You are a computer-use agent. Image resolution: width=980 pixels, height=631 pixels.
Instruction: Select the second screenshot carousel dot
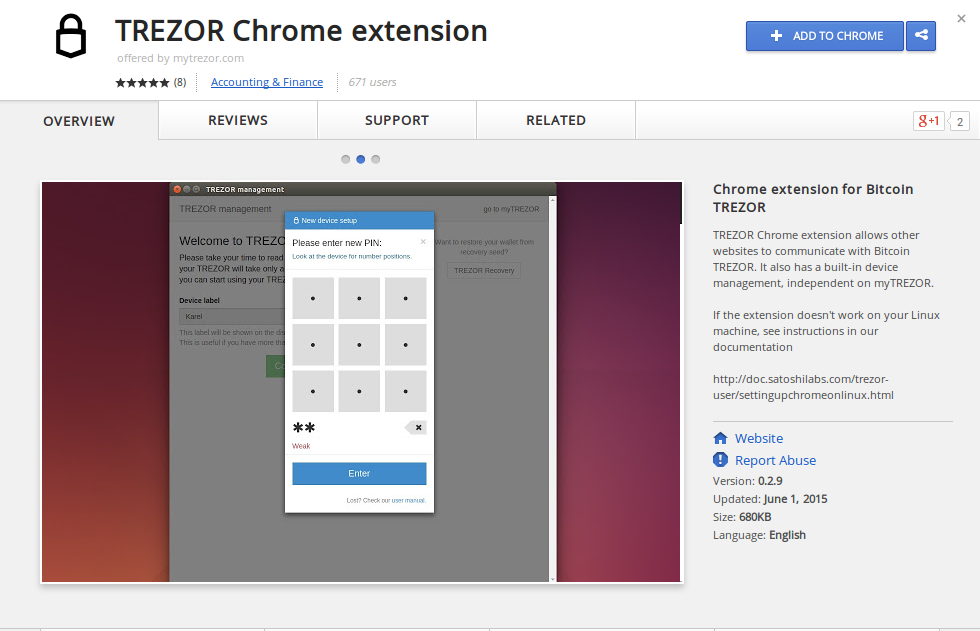tap(361, 159)
